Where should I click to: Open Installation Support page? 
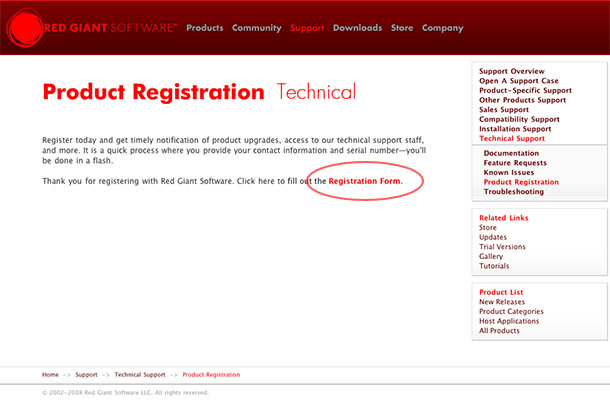[x=515, y=129]
